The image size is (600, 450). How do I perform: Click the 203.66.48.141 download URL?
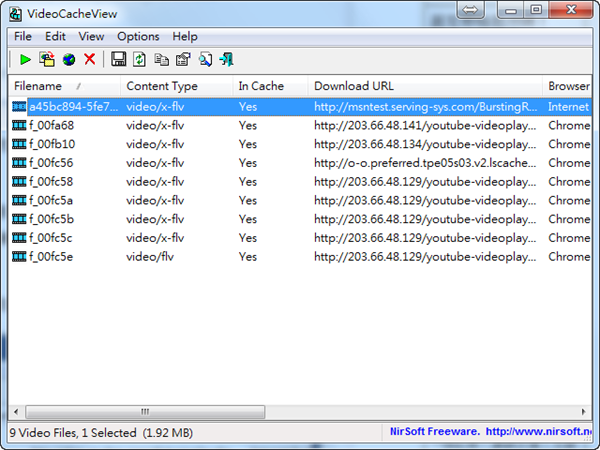425,125
